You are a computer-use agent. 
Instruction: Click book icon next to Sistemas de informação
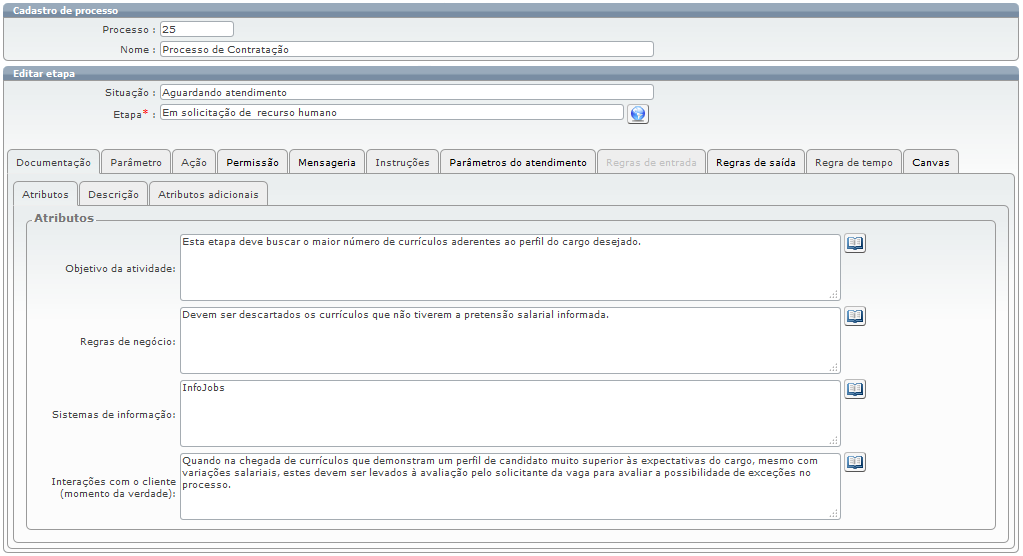pyautogui.click(x=855, y=390)
